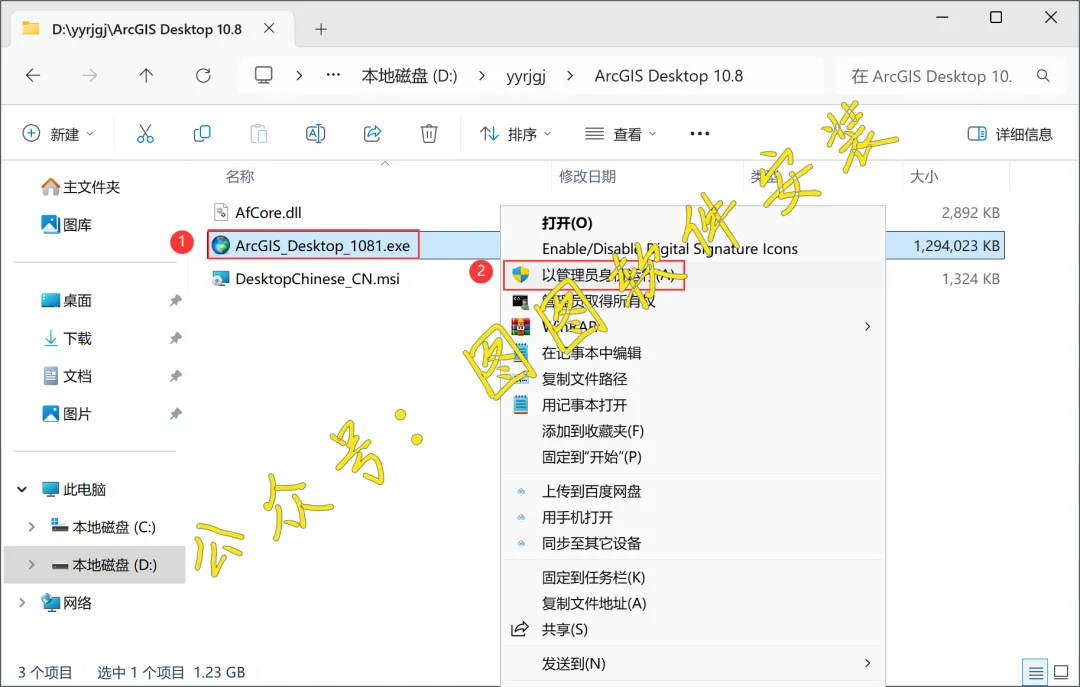Click chevron after yyrjgj in address bar

pos(570,76)
